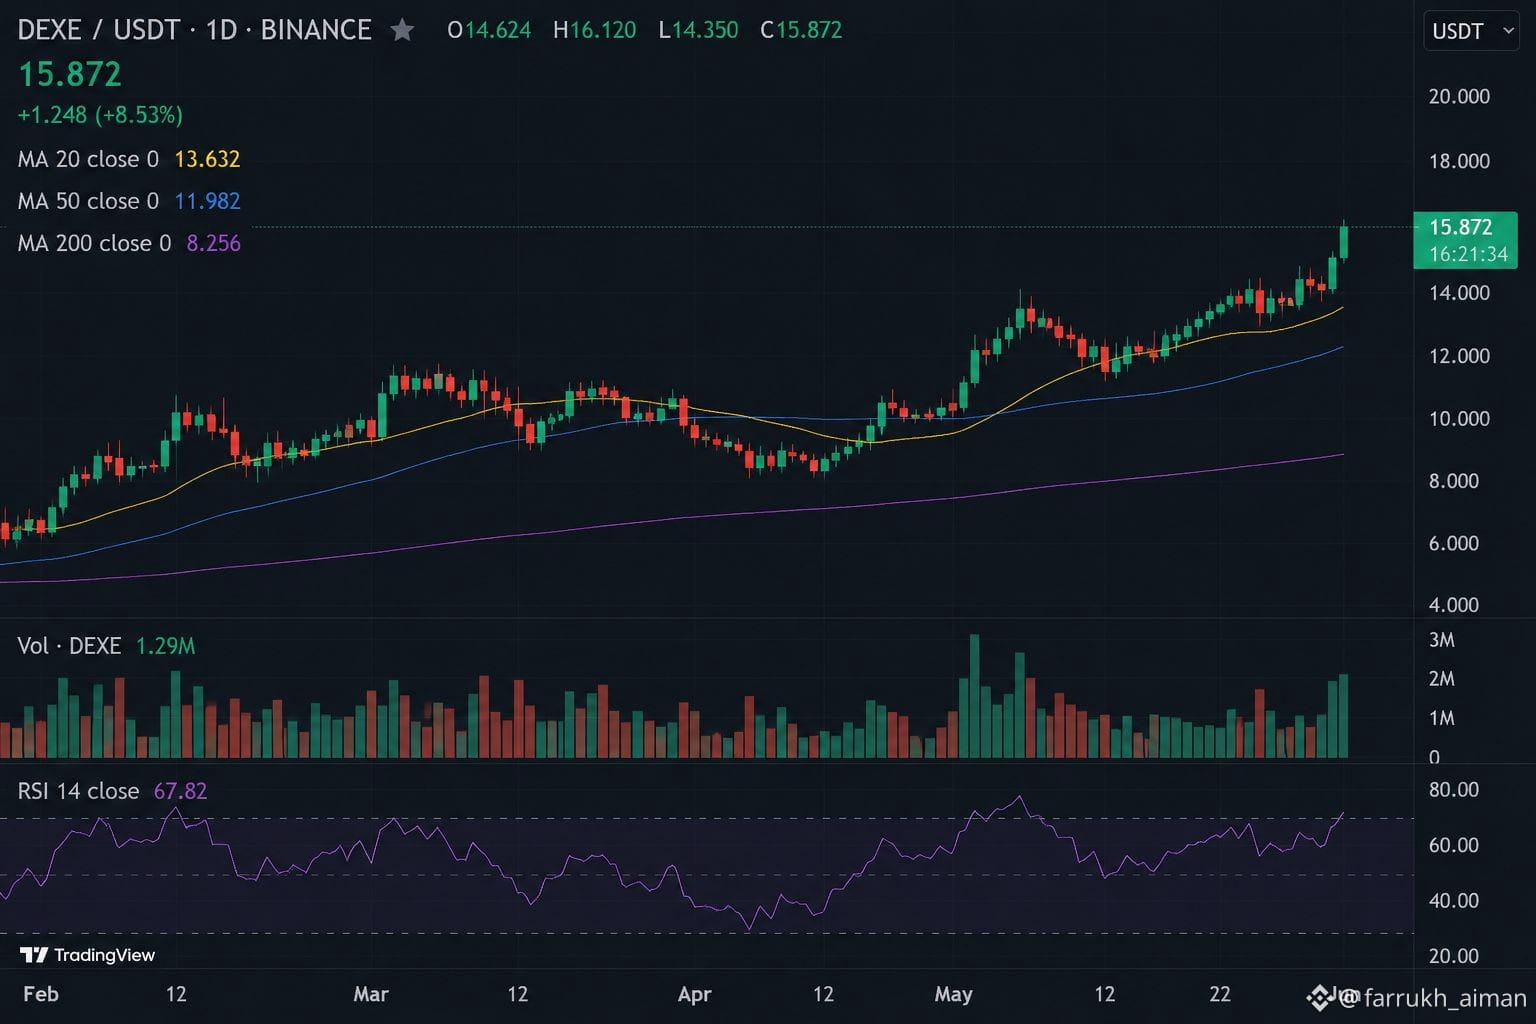Screen dimensions: 1536x1024
Task: Click the 60.00 RSI axis label
Action: point(1453,845)
